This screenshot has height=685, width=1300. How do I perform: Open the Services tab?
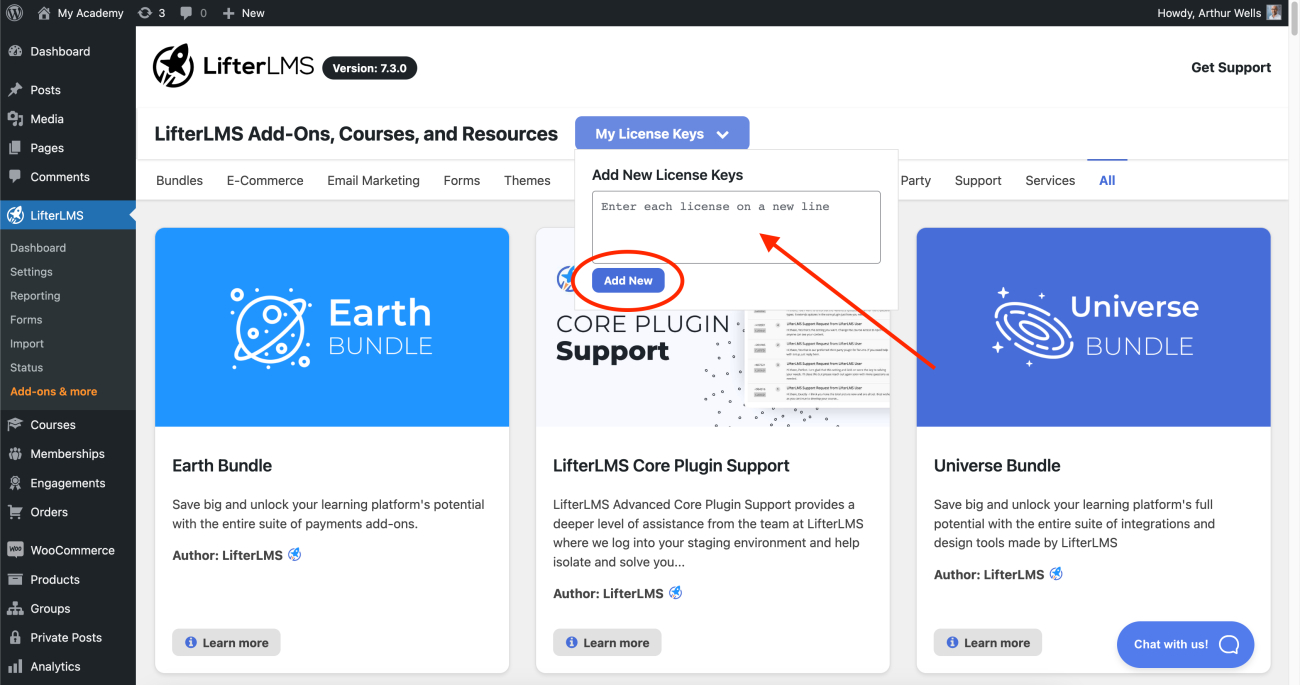[x=1050, y=181]
